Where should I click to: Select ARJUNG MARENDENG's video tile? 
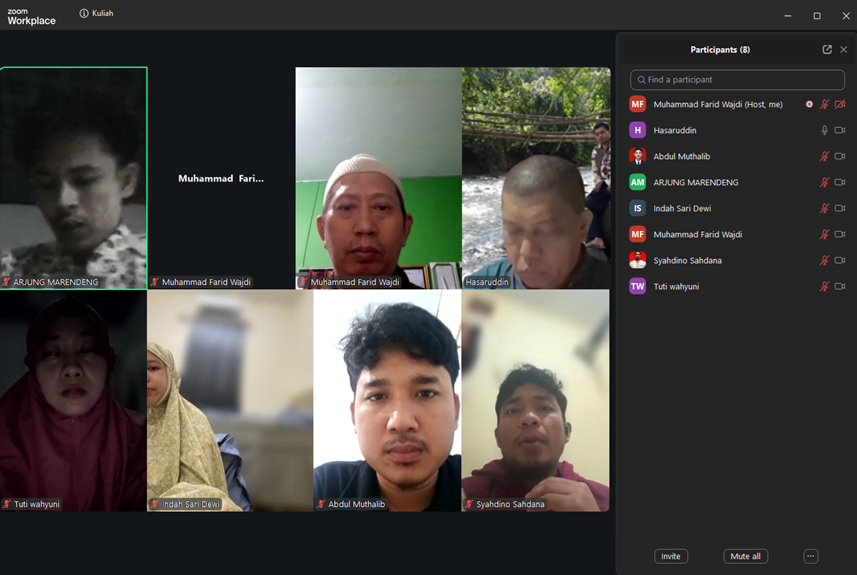coord(74,178)
